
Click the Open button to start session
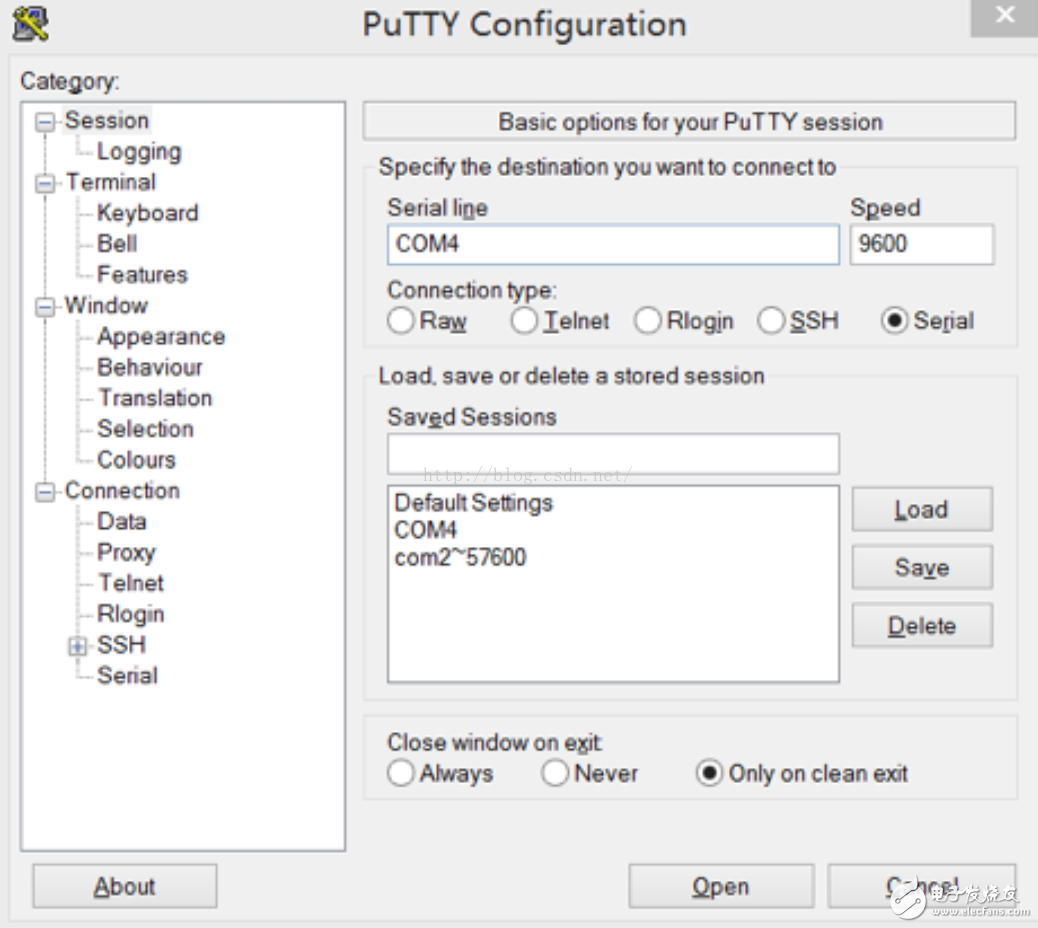coord(720,886)
